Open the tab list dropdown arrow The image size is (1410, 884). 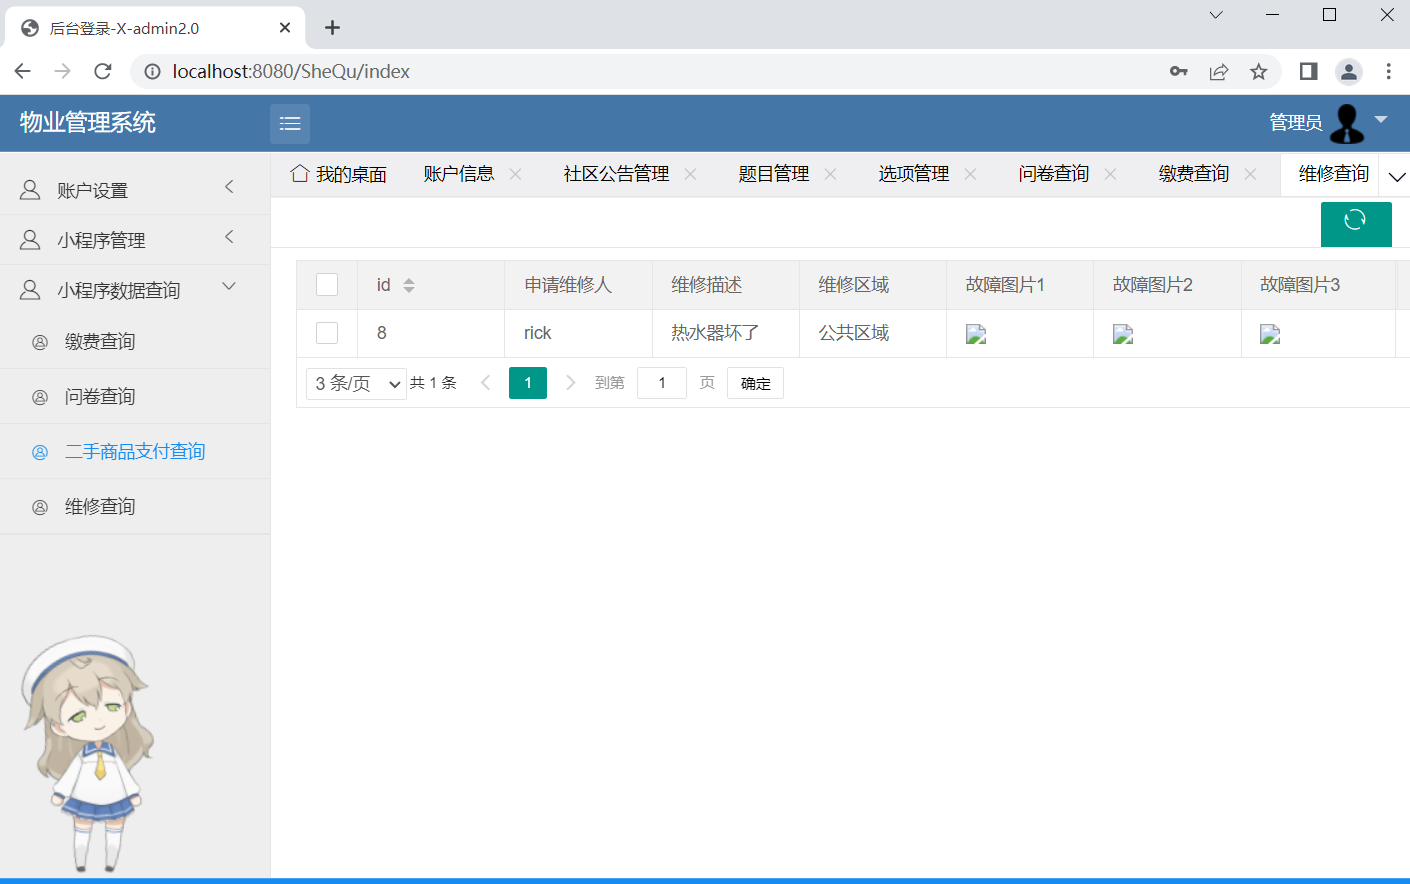pos(1396,177)
